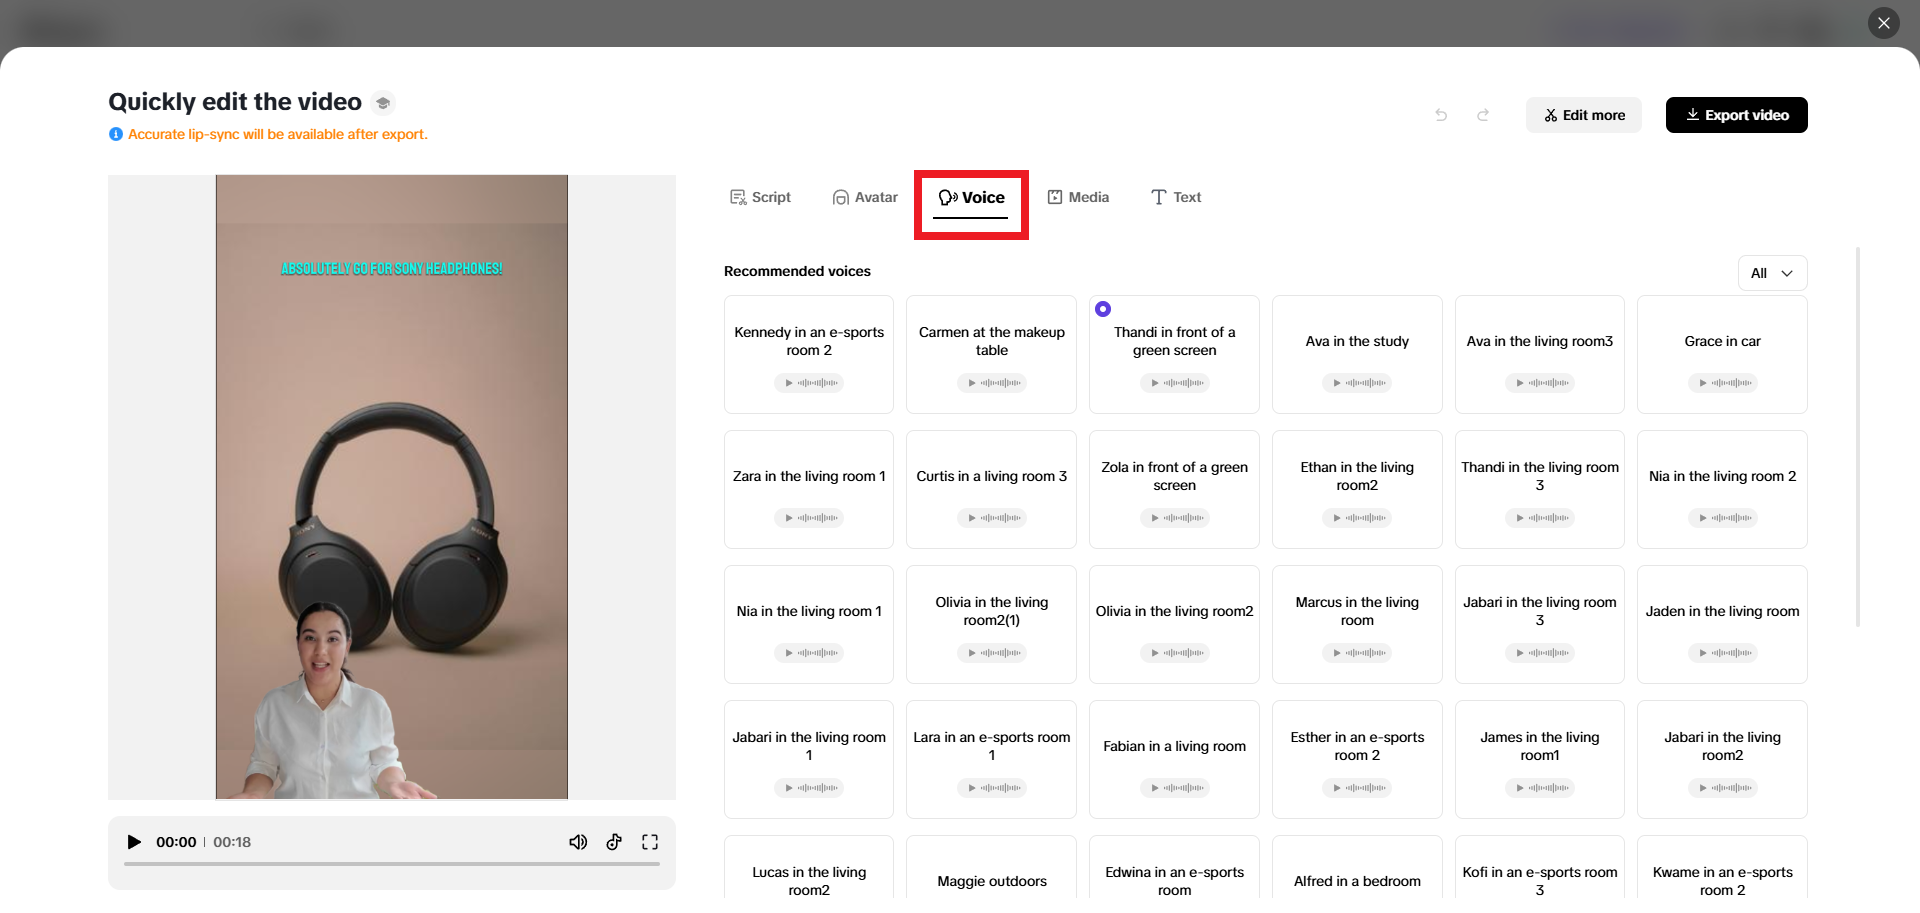Click the Export video button
The width and height of the screenshot is (1920, 913).
[x=1737, y=115]
